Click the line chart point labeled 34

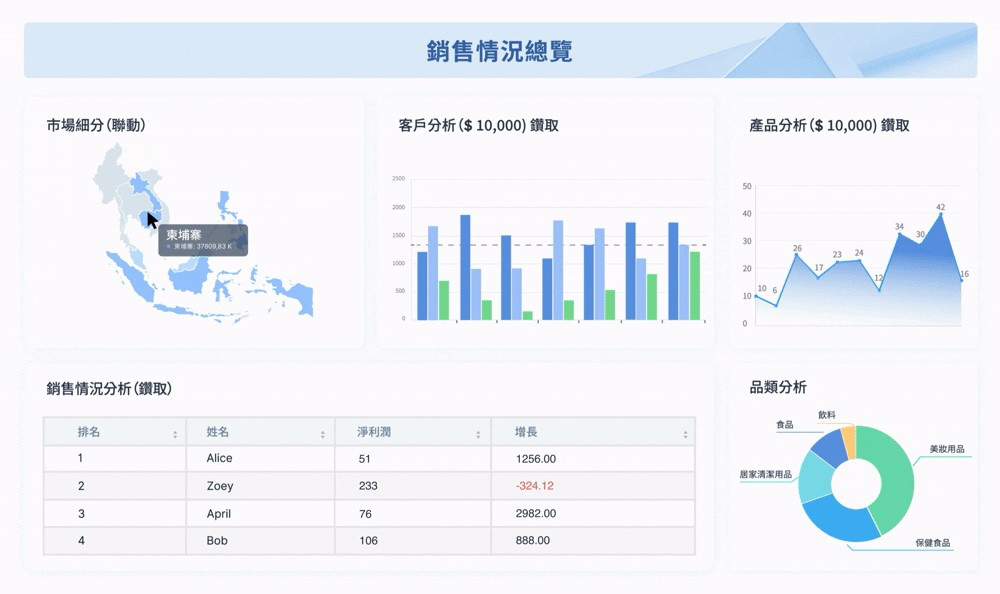900,234
